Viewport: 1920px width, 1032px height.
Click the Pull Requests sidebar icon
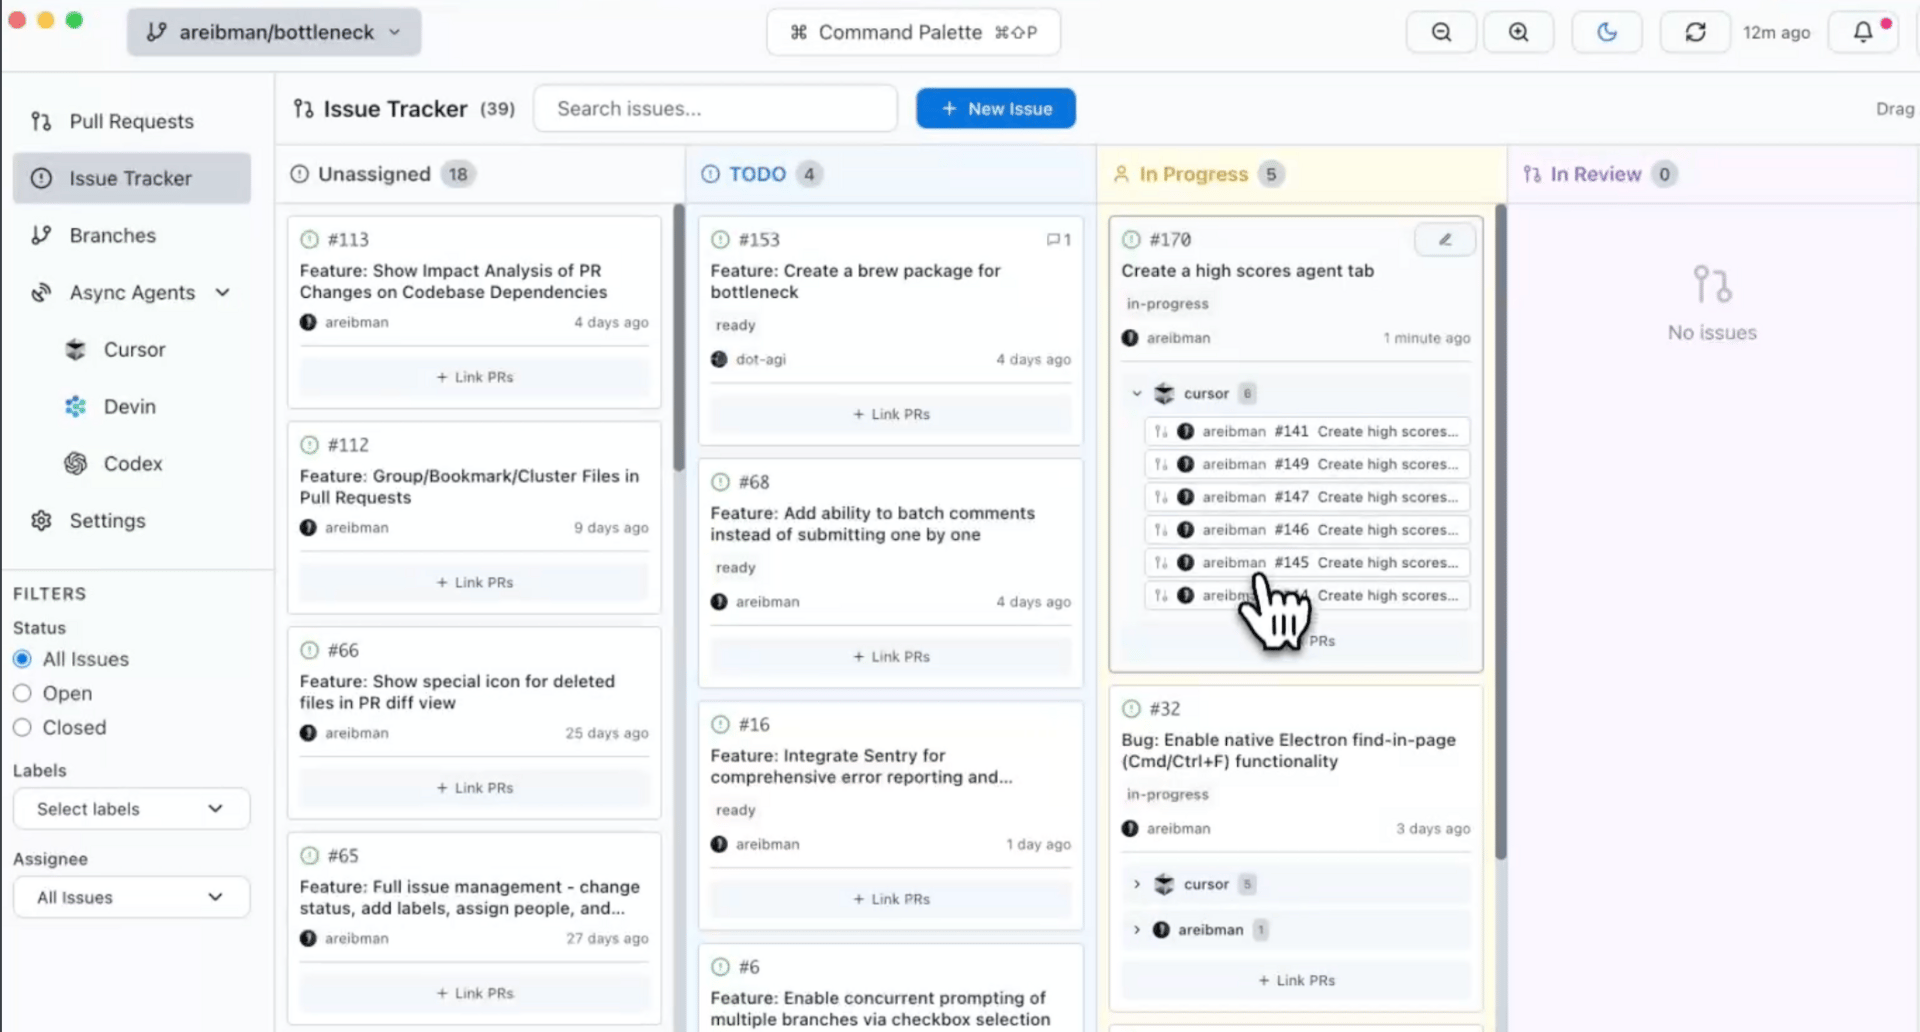pos(41,121)
